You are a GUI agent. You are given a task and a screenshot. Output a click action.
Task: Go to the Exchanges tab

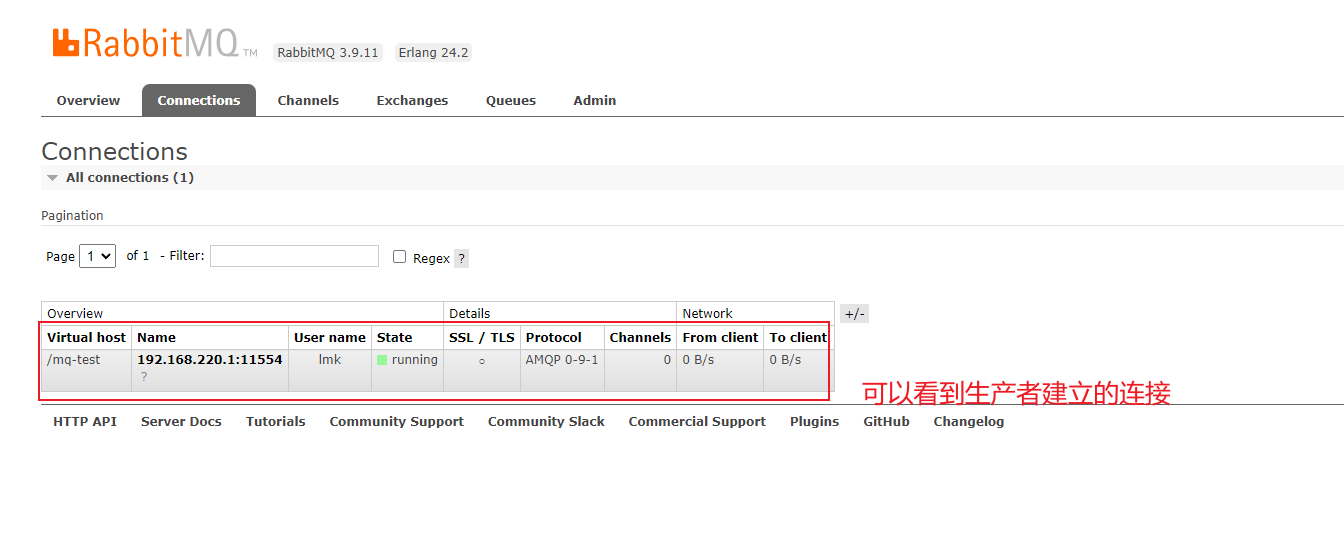pyautogui.click(x=412, y=101)
